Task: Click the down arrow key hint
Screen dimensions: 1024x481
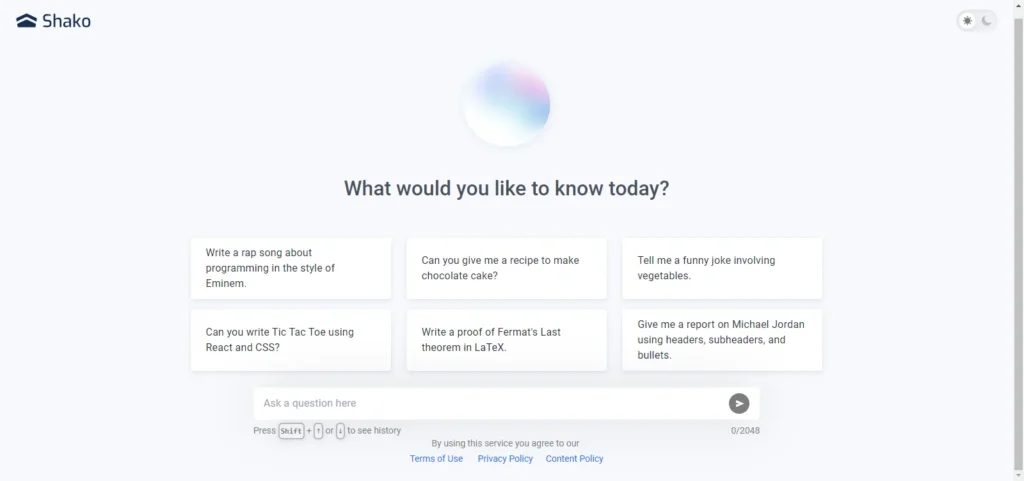Action: (340, 431)
